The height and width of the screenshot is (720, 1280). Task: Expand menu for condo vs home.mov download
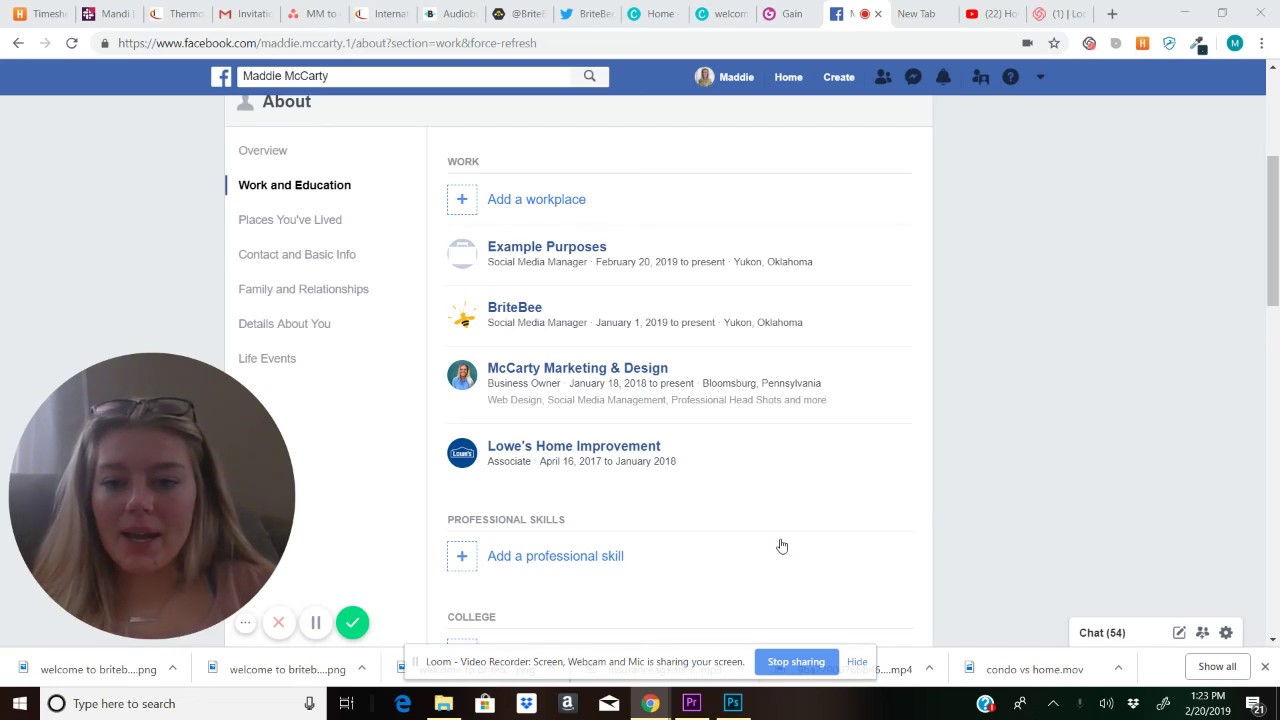[1118, 668]
